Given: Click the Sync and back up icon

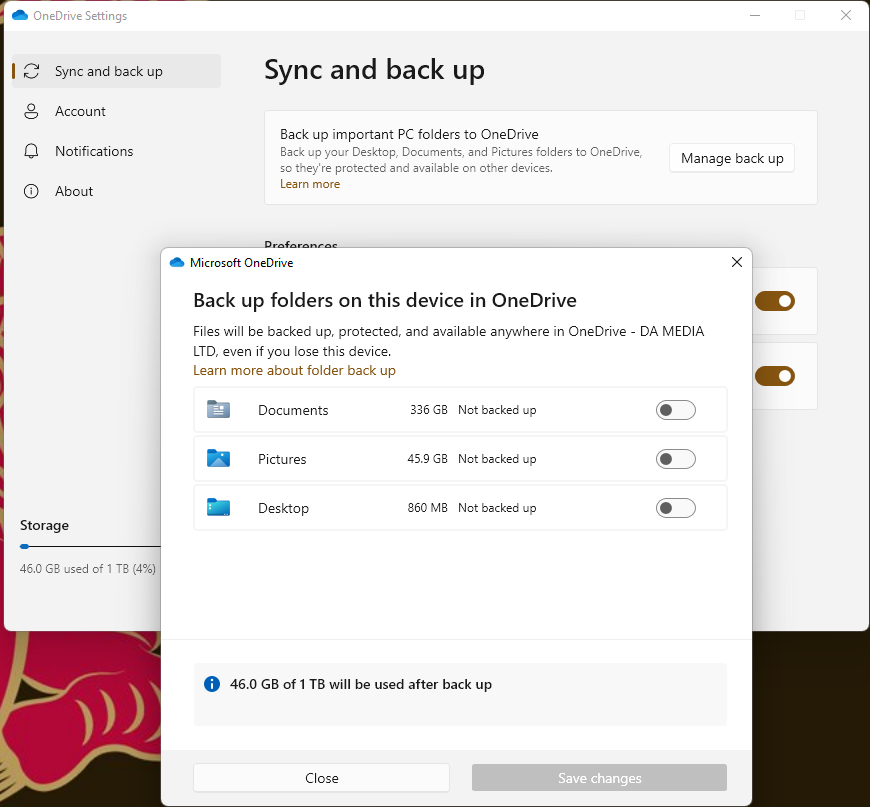Looking at the screenshot, I should (x=32, y=71).
